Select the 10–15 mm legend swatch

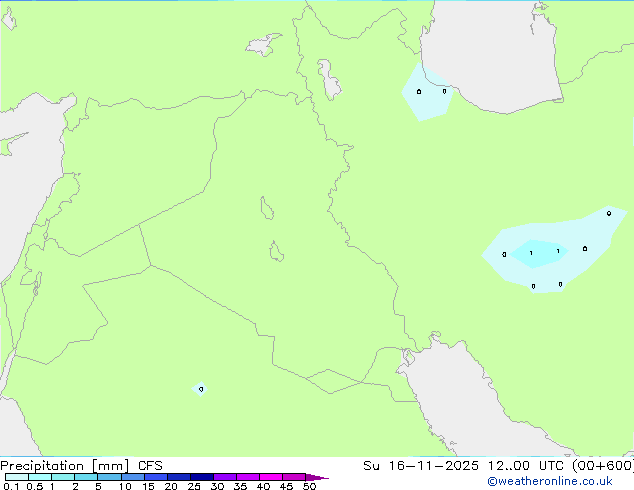coord(132,477)
